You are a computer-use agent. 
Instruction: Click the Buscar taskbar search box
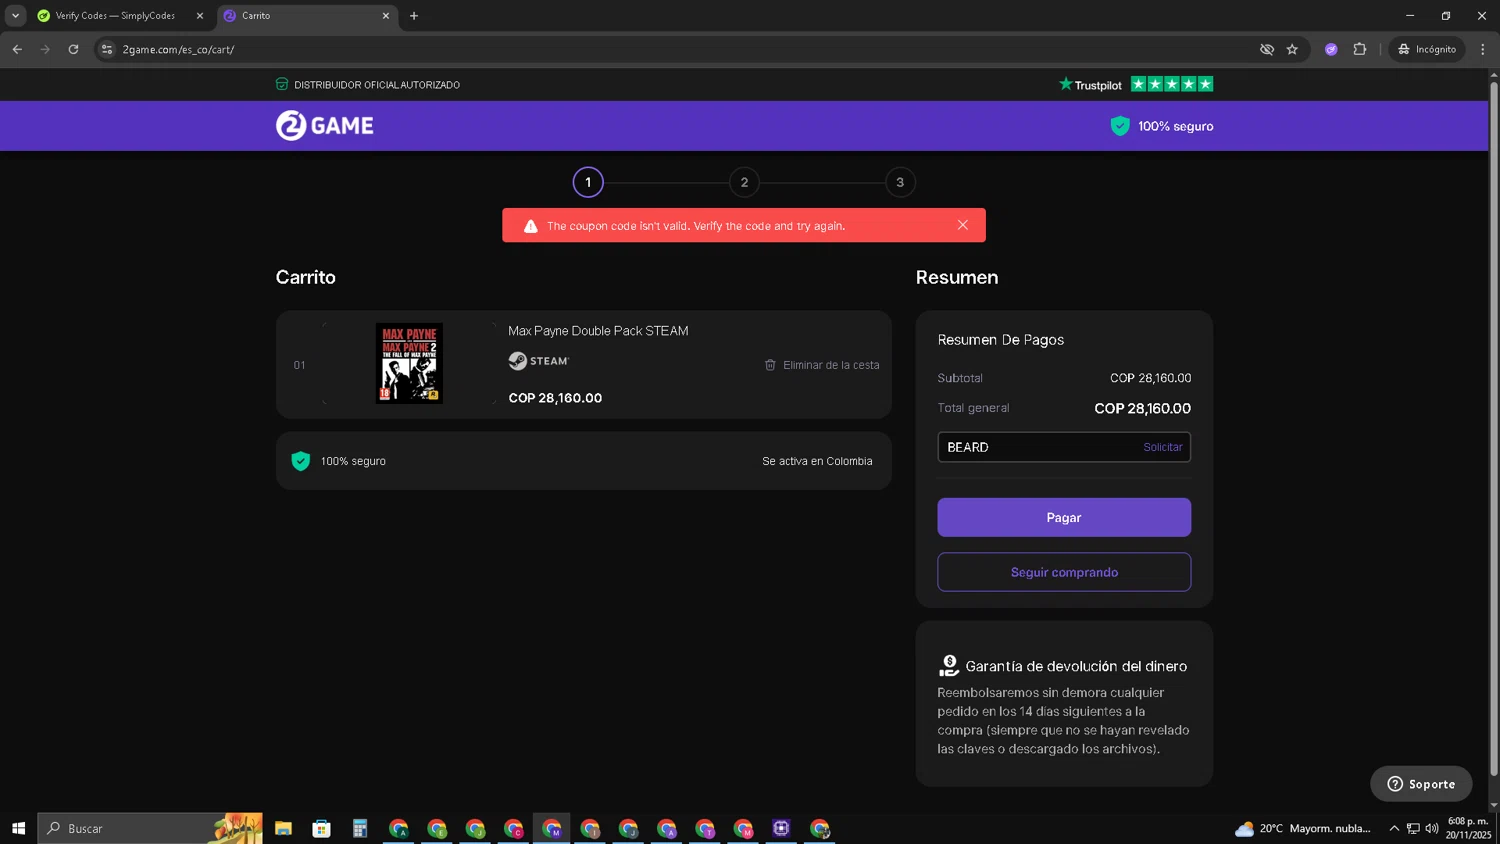(150, 828)
